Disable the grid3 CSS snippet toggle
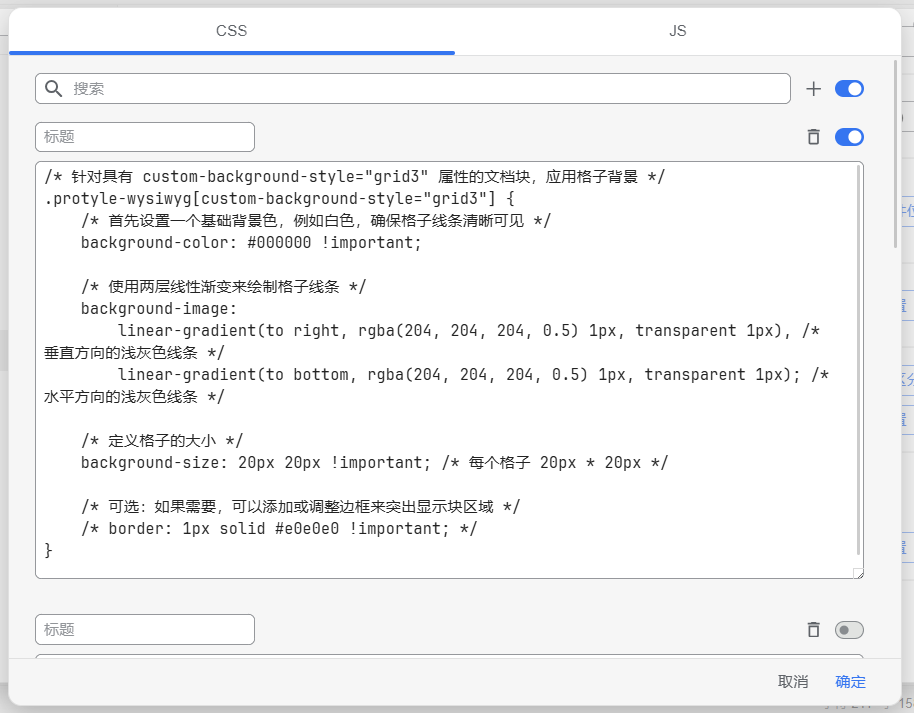 (849, 137)
